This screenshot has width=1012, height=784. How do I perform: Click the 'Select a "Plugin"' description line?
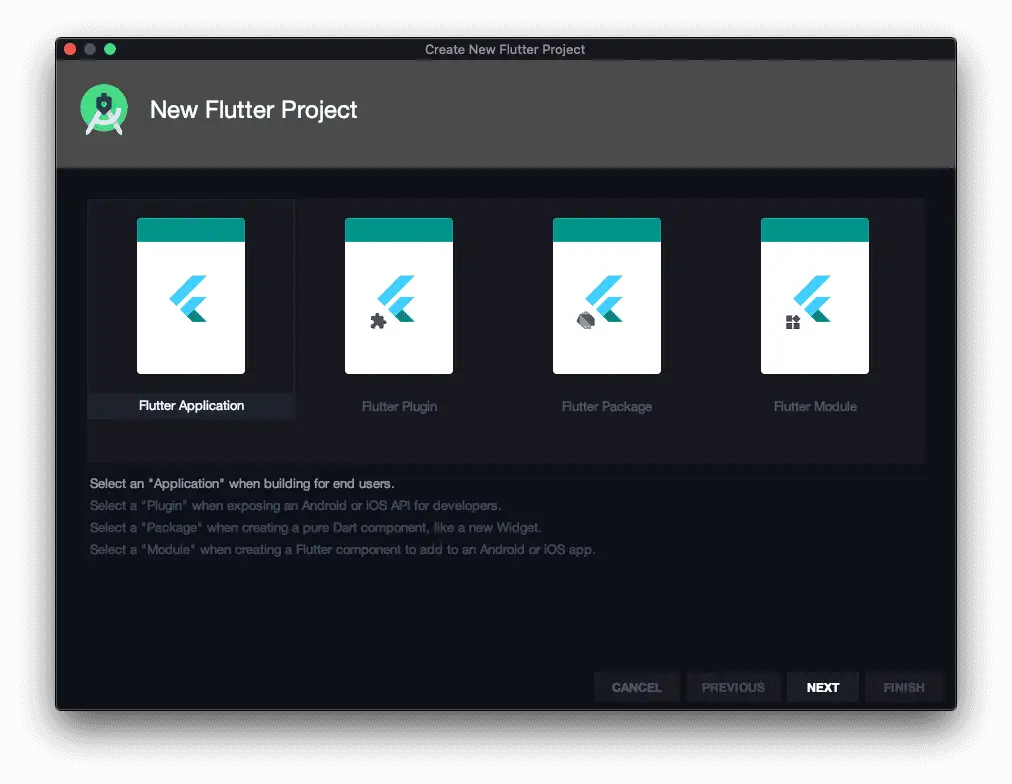(x=295, y=505)
